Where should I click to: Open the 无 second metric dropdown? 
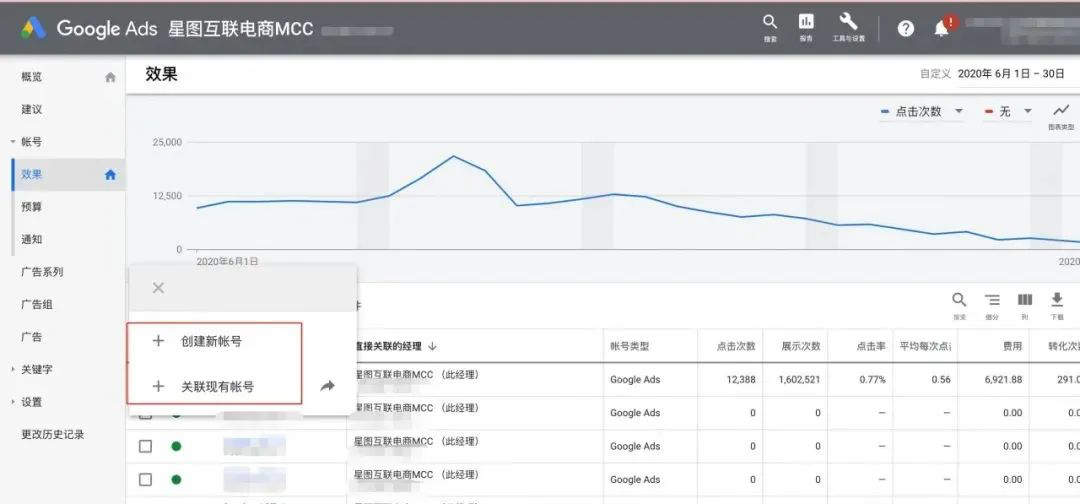click(1008, 112)
